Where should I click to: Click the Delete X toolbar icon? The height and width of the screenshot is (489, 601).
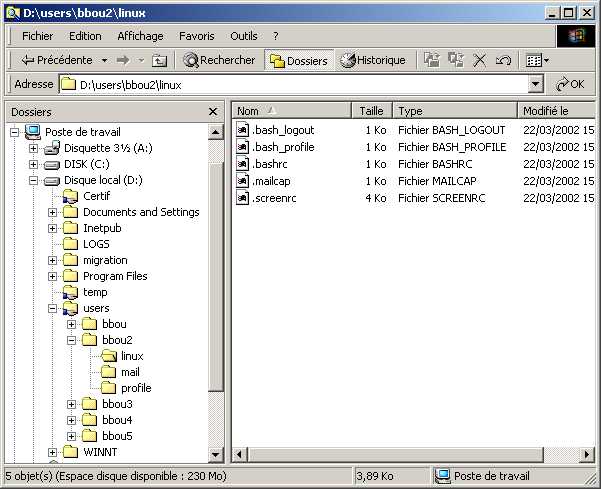(479, 61)
